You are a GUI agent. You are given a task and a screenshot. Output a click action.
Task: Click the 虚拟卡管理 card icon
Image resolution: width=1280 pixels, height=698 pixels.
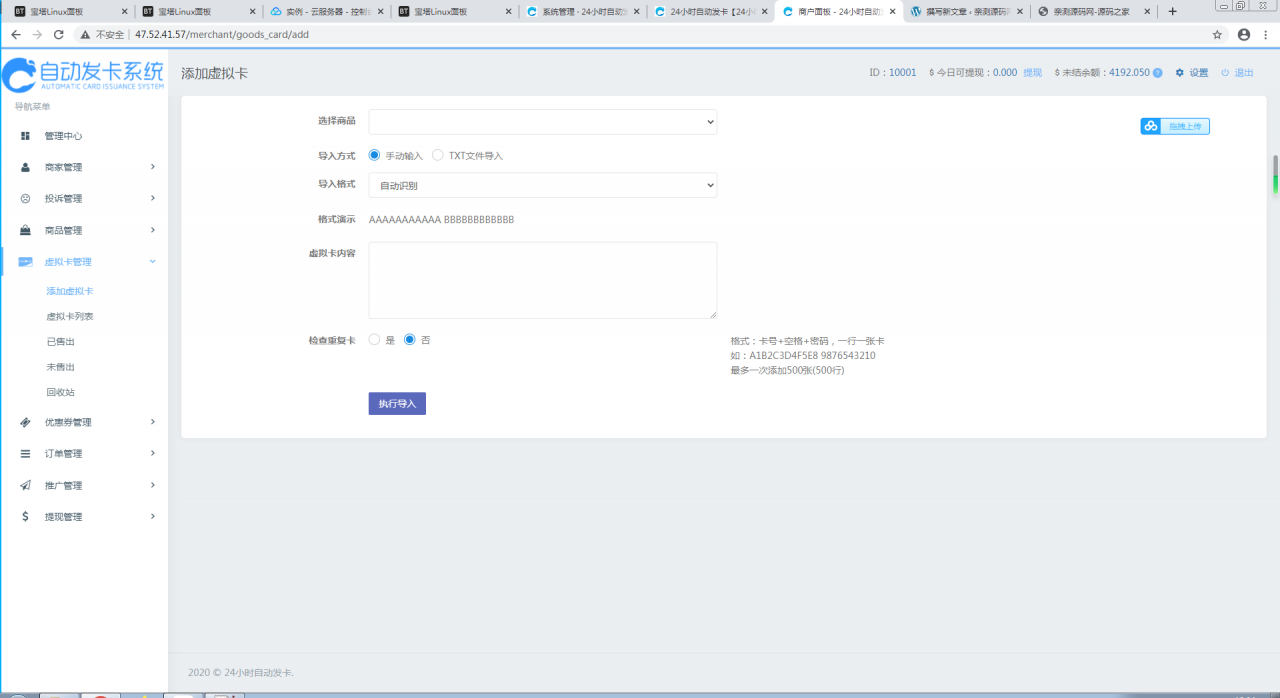click(25, 261)
